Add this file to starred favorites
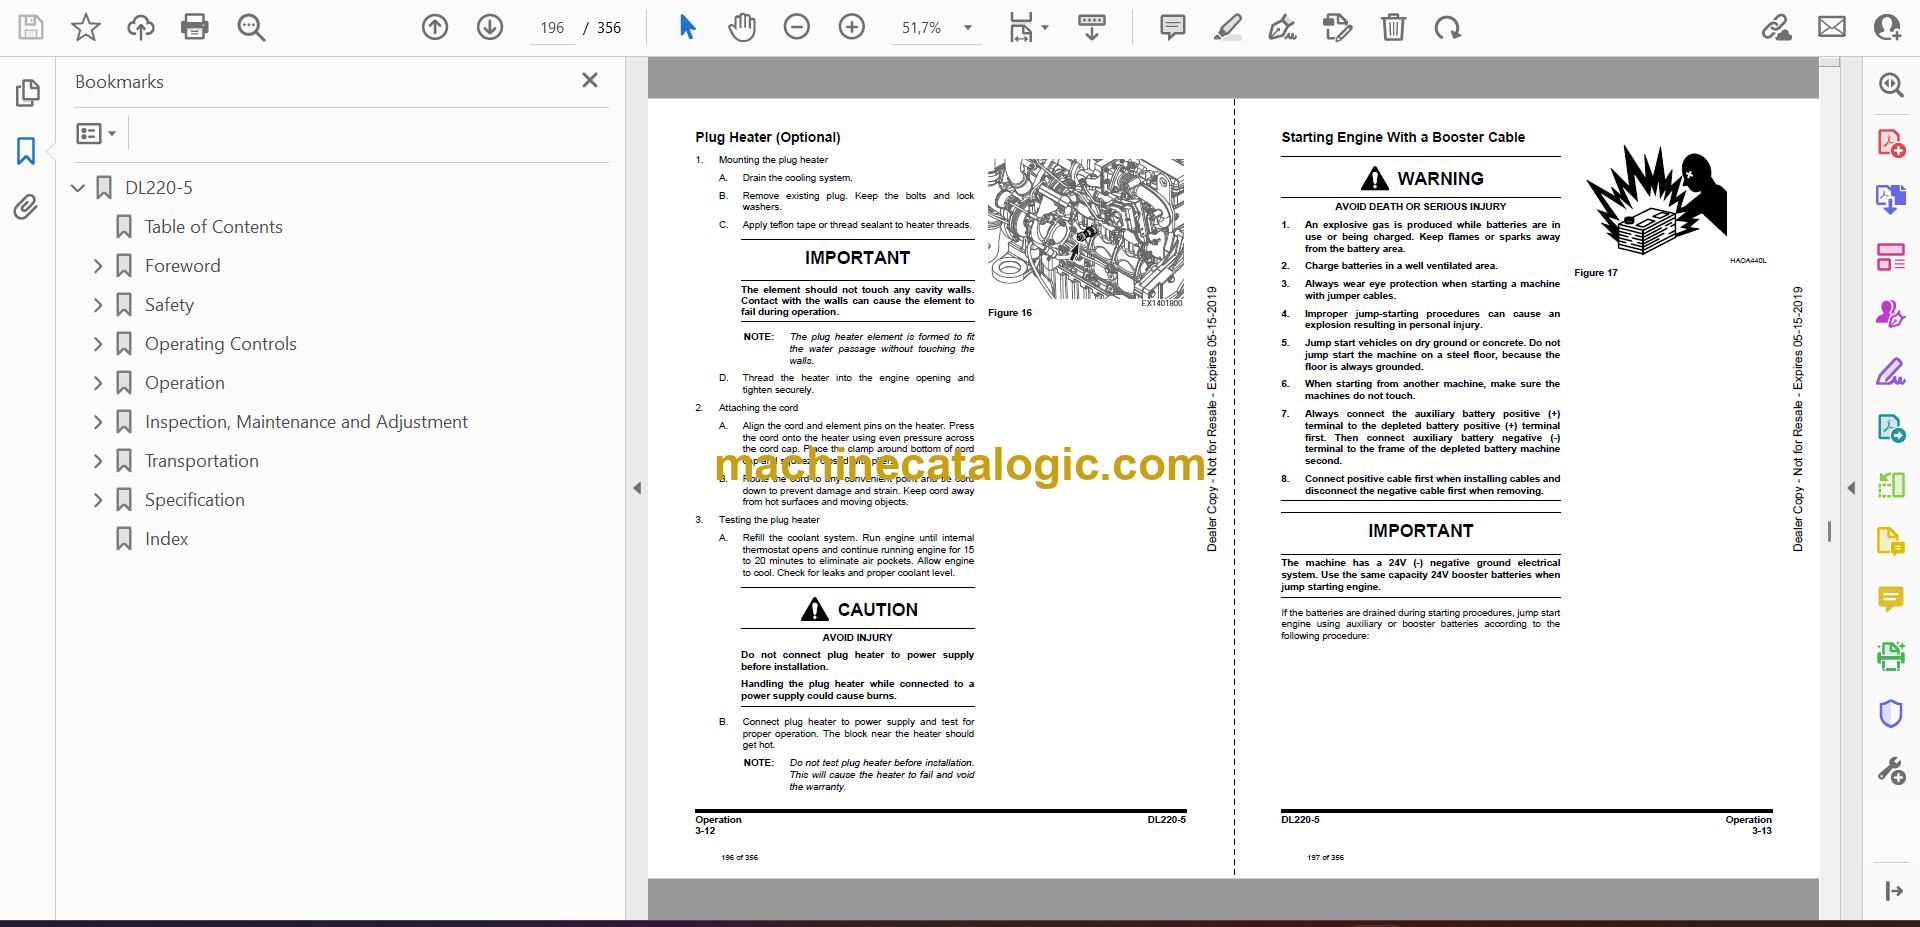Image resolution: width=1920 pixels, height=927 pixels. tap(86, 27)
